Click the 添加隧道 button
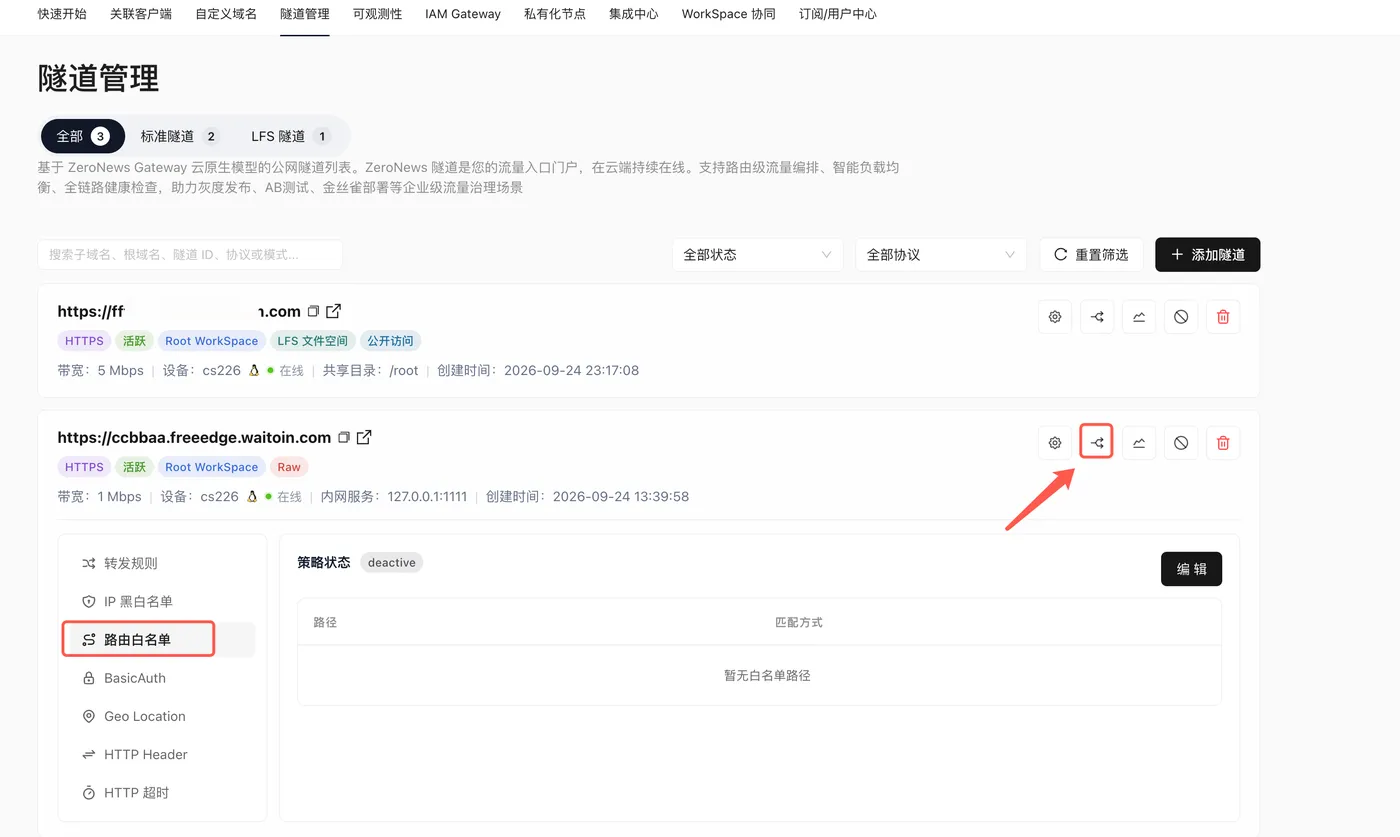Screen dimensions: 1400x837 [x=1207, y=255]
